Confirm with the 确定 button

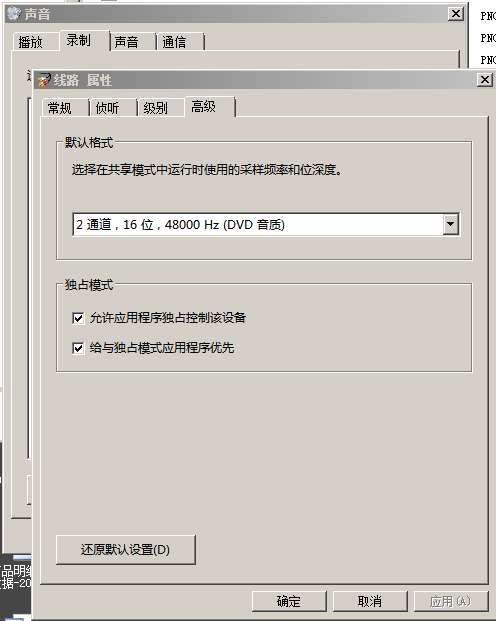(289, 601)
